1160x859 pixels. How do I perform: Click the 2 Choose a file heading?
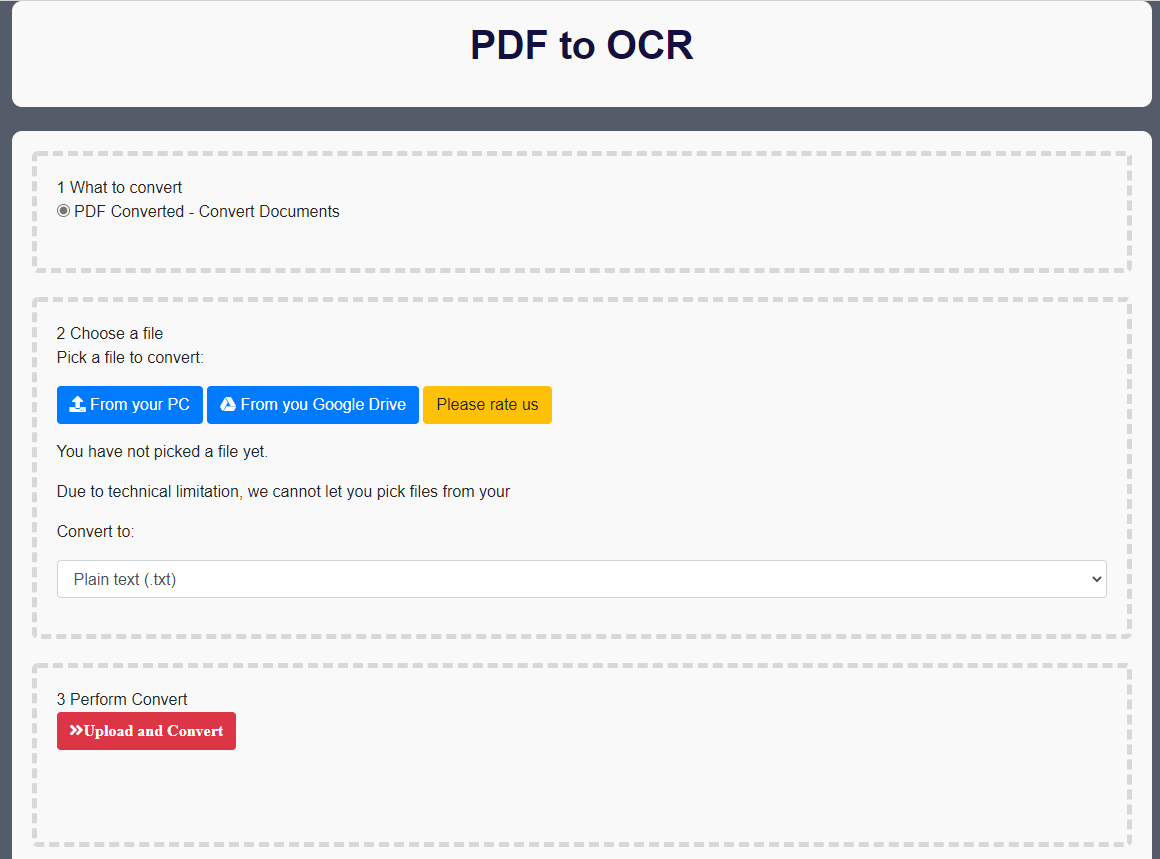pos(110,333)
